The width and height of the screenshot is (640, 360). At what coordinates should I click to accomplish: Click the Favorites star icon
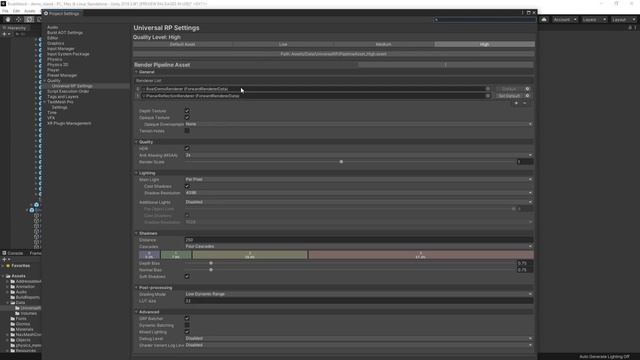[8, 266]
